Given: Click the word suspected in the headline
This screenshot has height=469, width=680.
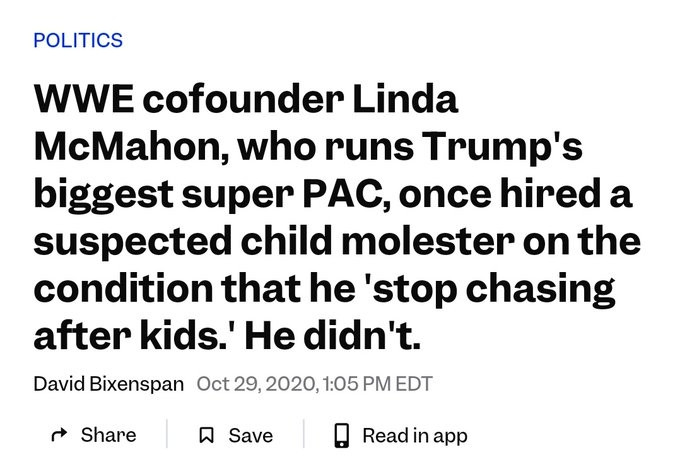Looking at the screenshot, I should click(x=133, y=242).
